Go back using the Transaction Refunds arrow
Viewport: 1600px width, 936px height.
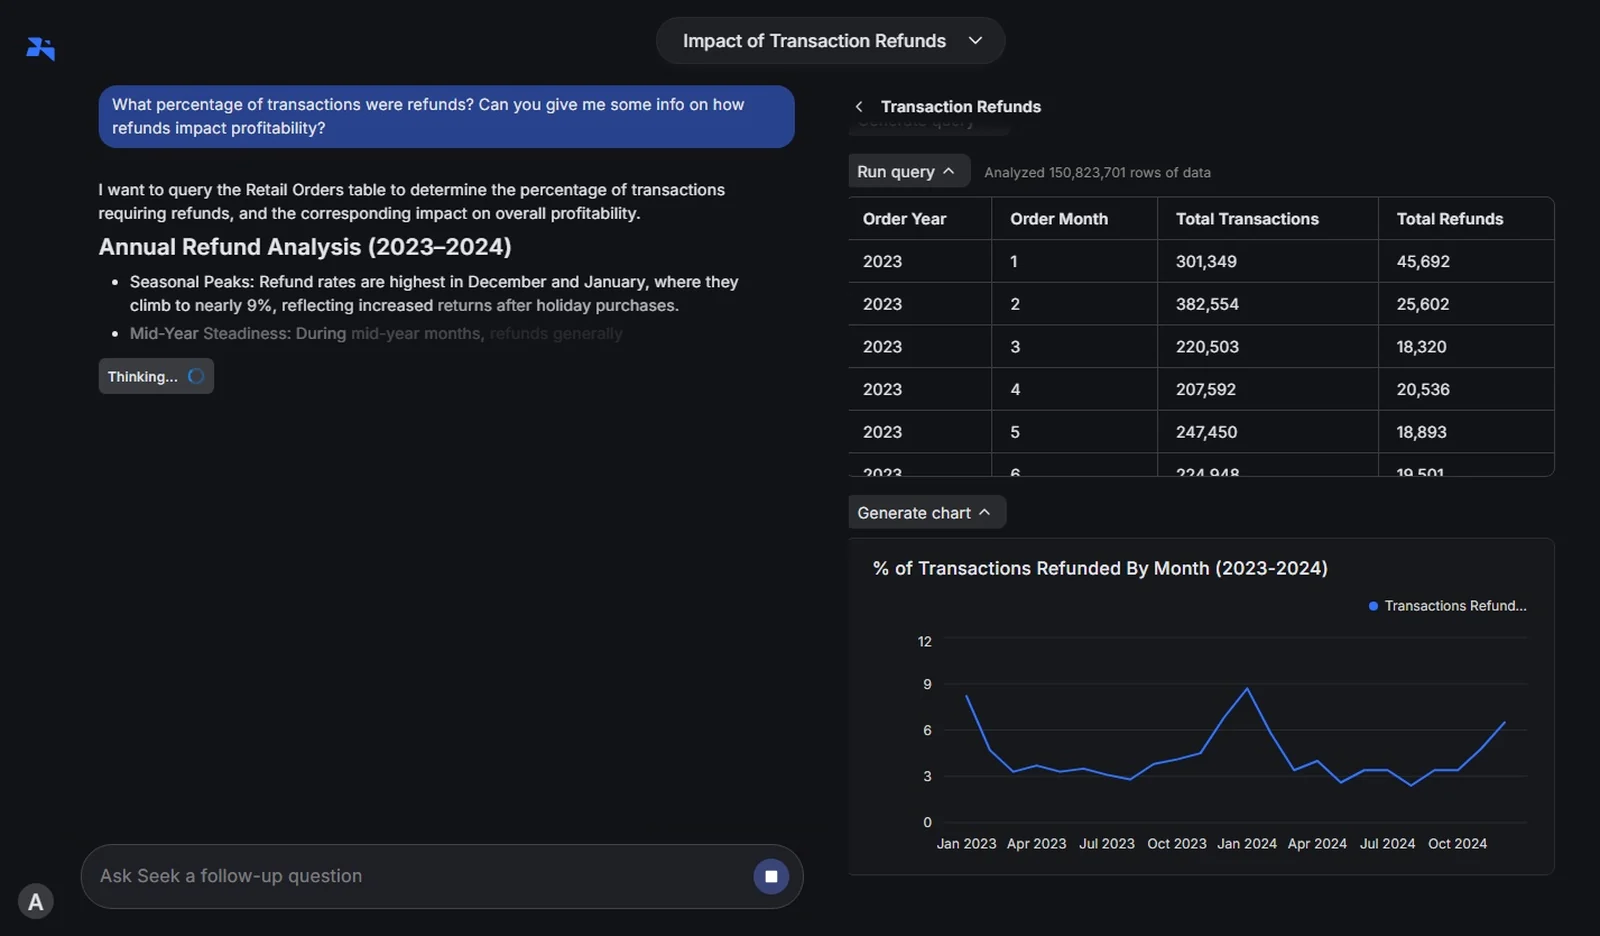coord(859,106)
